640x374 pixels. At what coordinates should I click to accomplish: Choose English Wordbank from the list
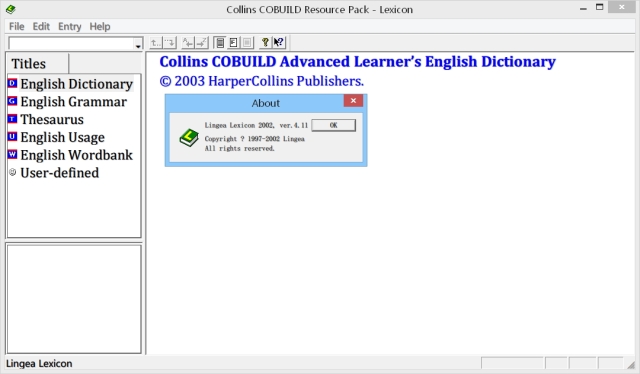click(76, 155)
